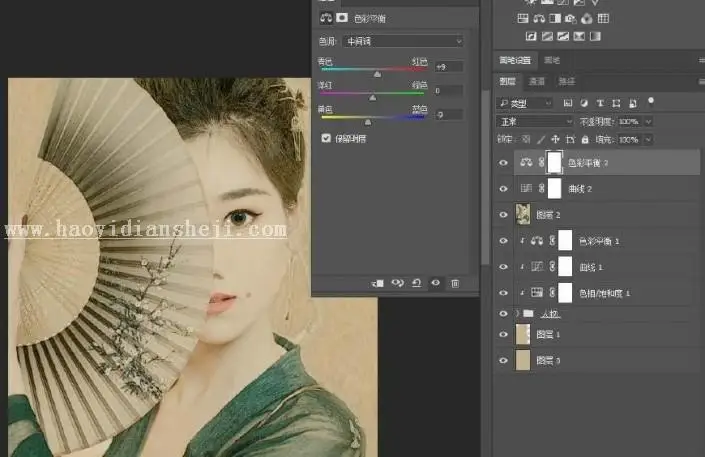
Task: Hide the 色彩平衡 1 layer
Action: 503,241
